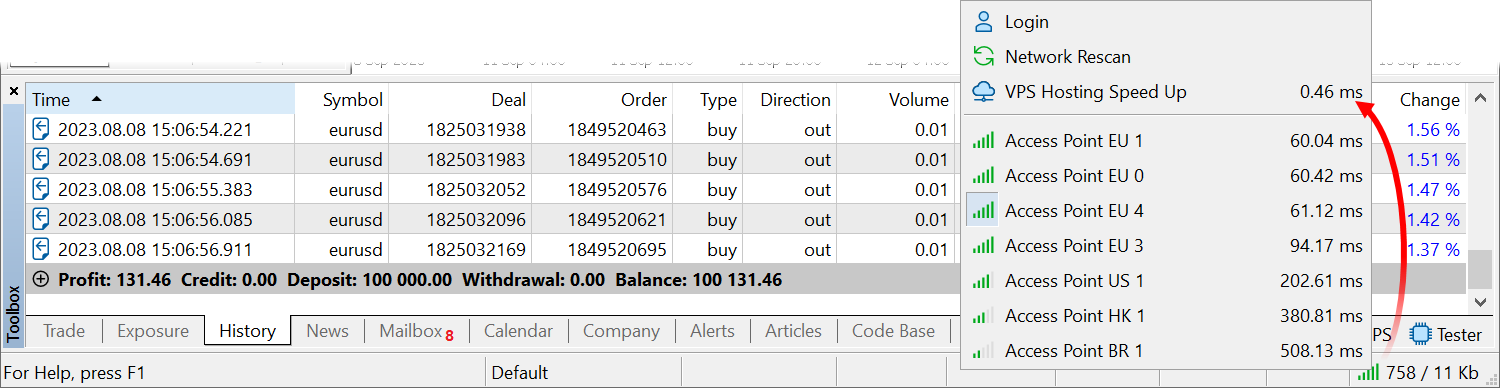Expand the Profit summary row plus icon
This screenshot has height=388, width=1500.
pyautogui.click(x=41, y=280)
